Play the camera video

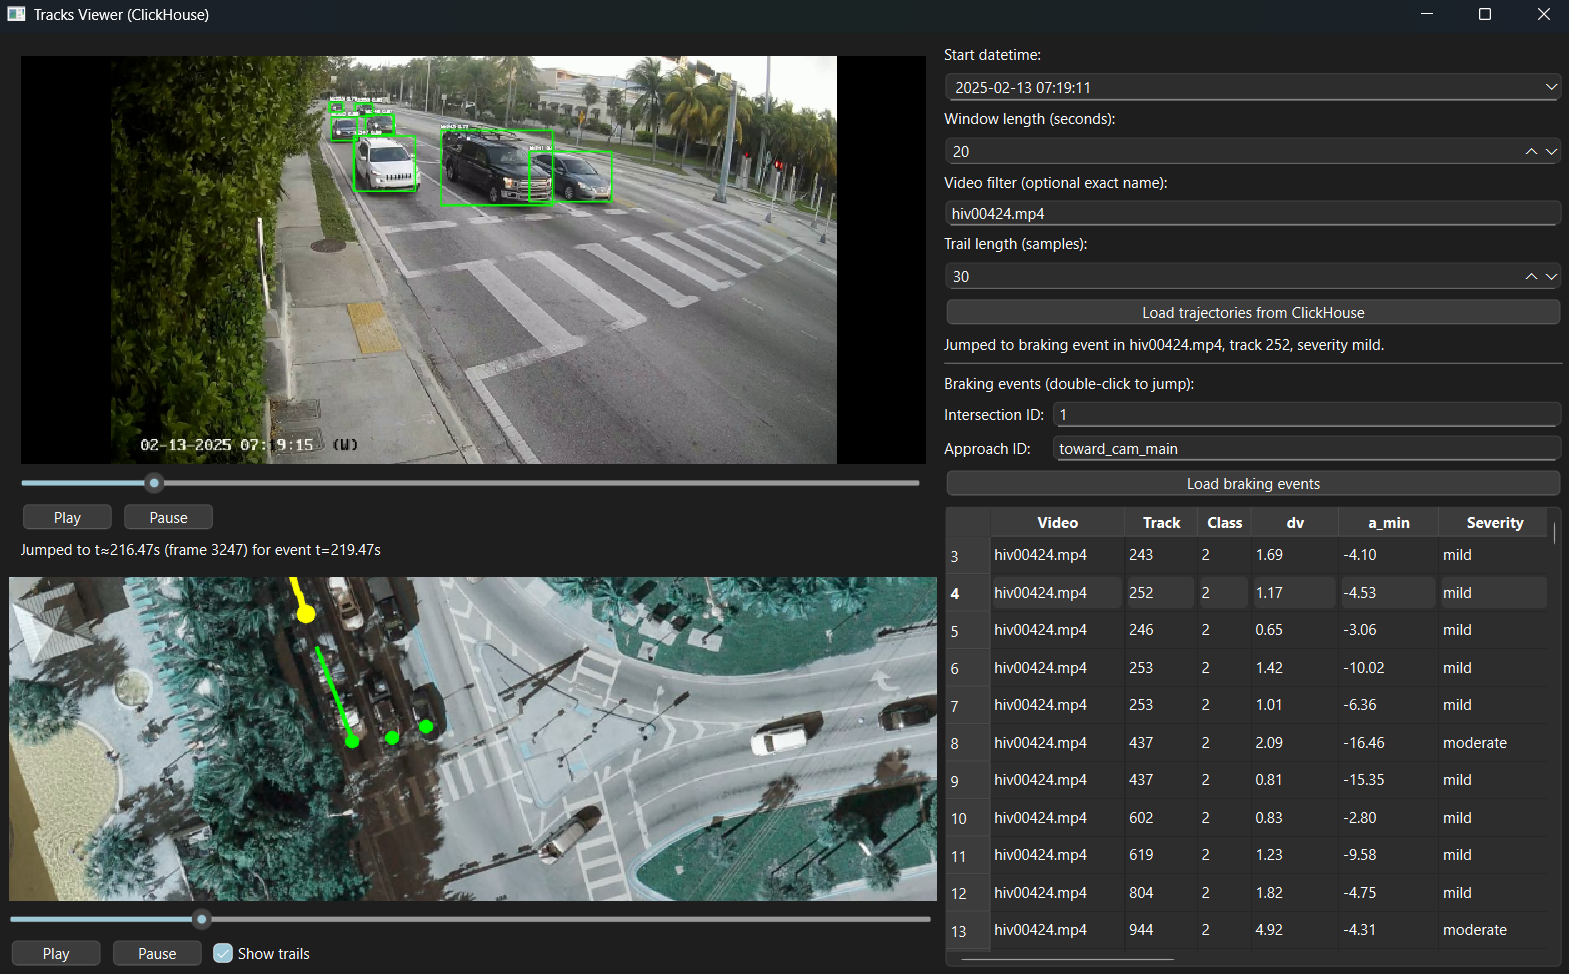click(x=67, y=517)
